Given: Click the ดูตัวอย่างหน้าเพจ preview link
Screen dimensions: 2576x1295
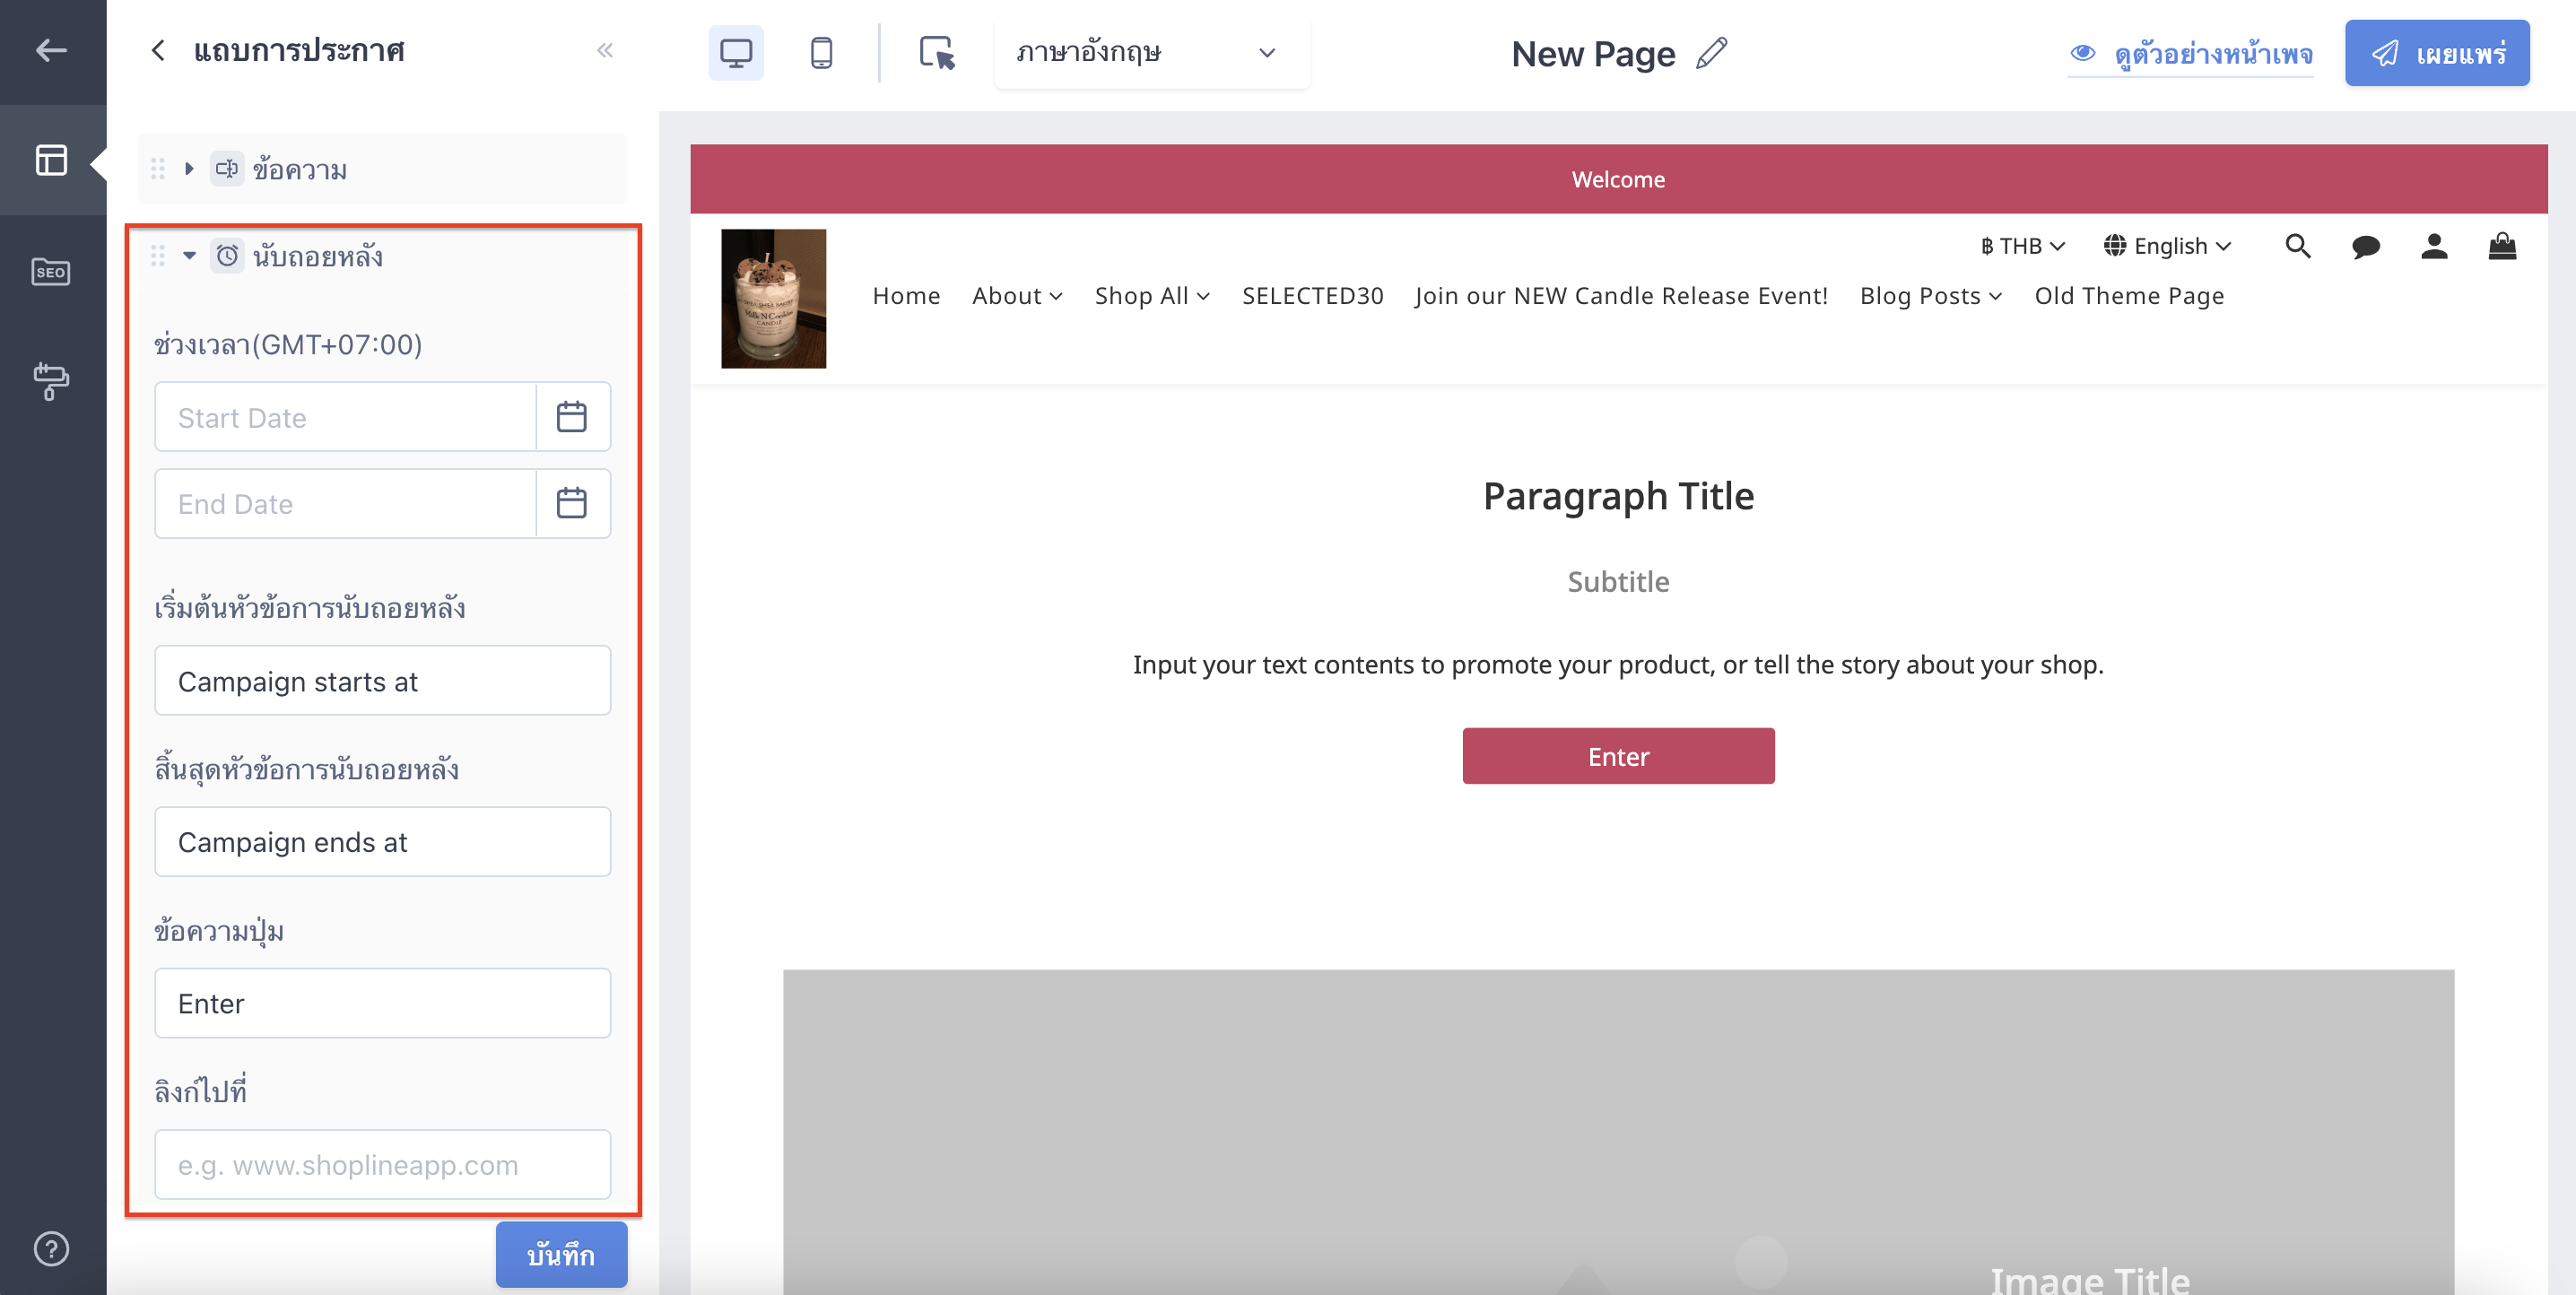Looking at the screenshot, I should (x=2190, y=53).
